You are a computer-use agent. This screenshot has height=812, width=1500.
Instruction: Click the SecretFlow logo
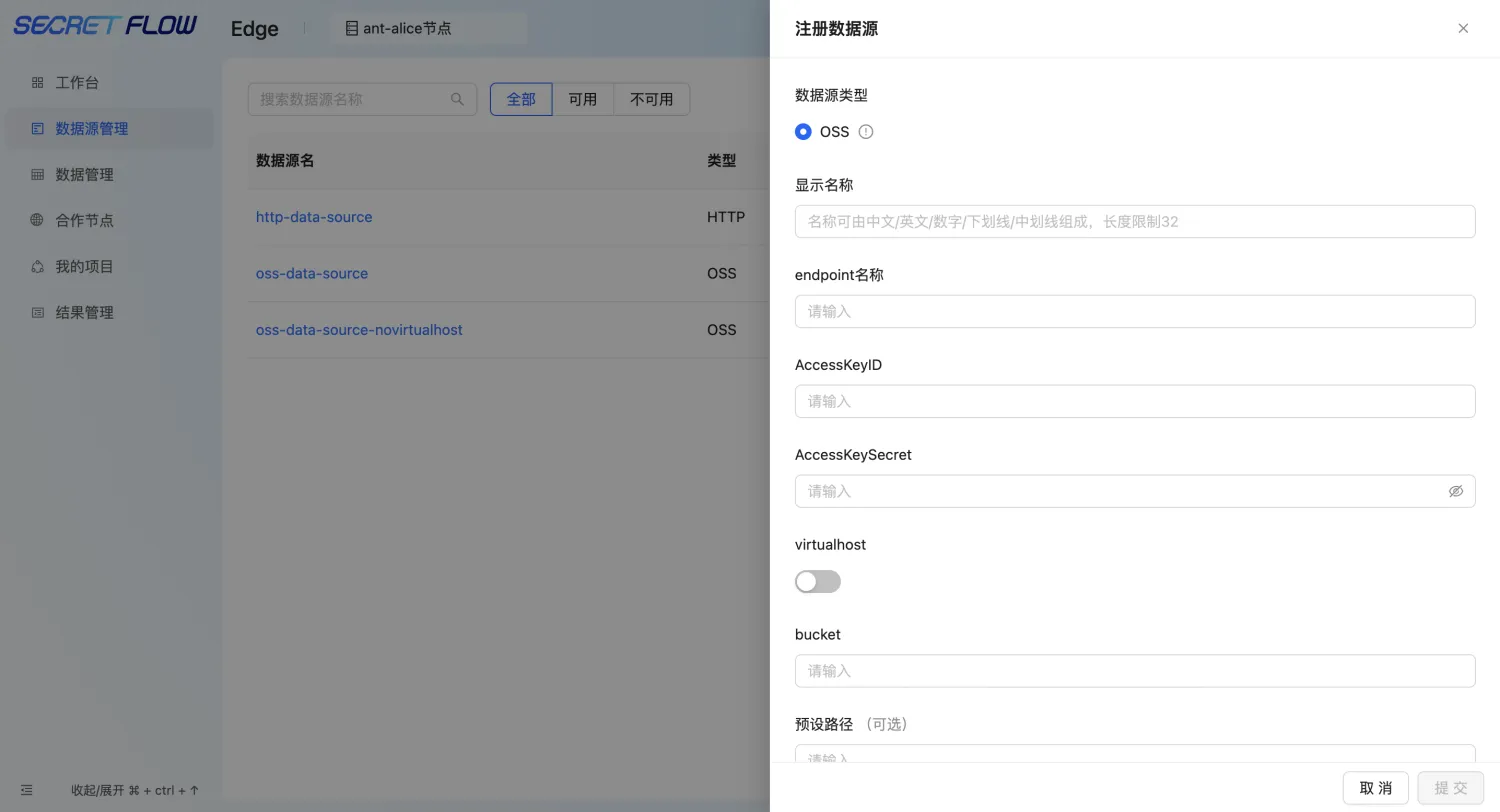105,26
